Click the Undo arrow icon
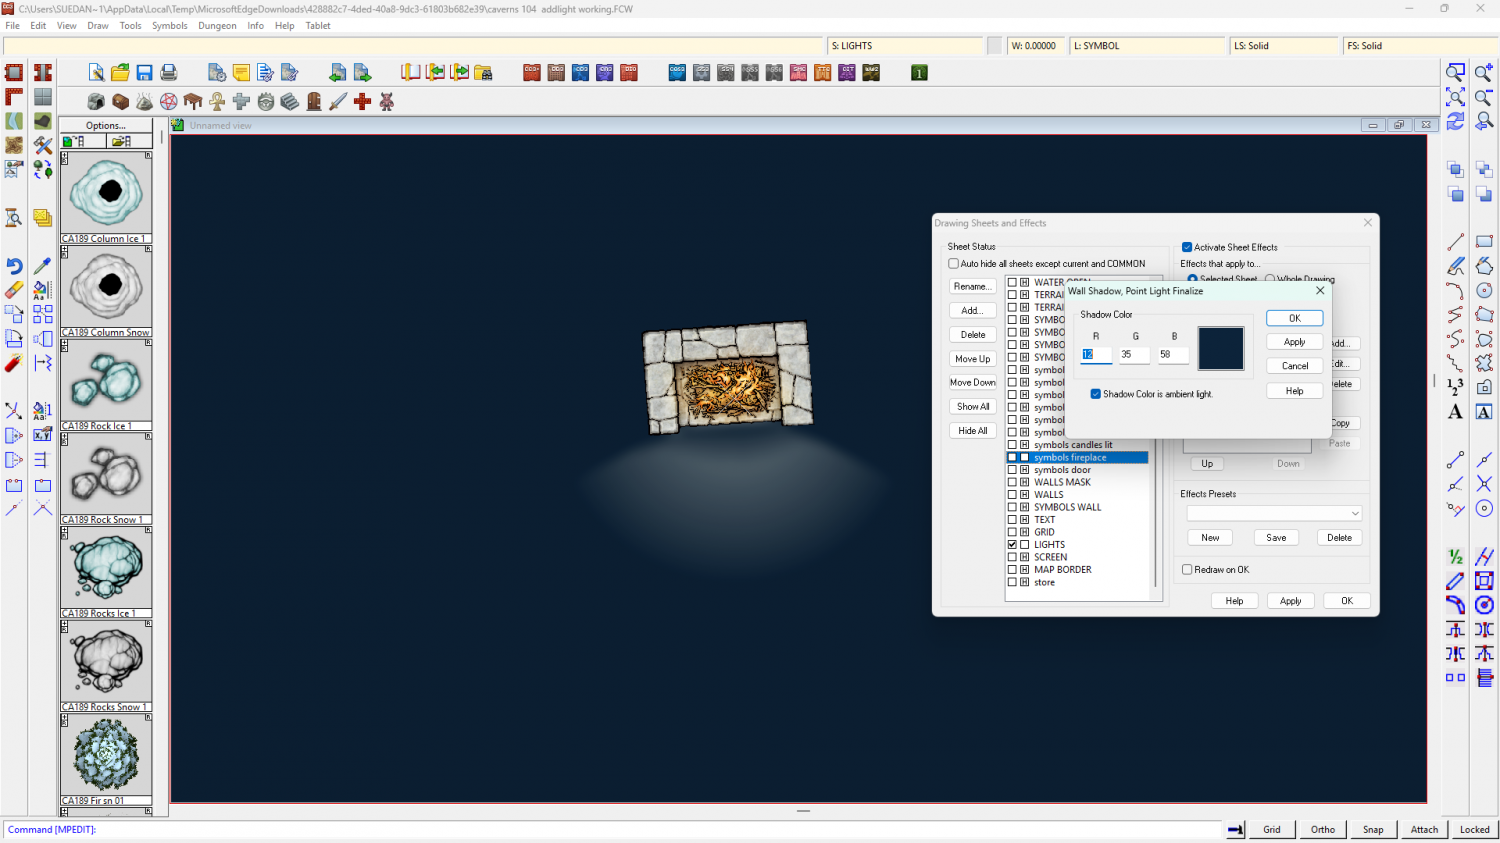Image resolution: width=1500 pixels, height=843 pixels. coord(14,266)
